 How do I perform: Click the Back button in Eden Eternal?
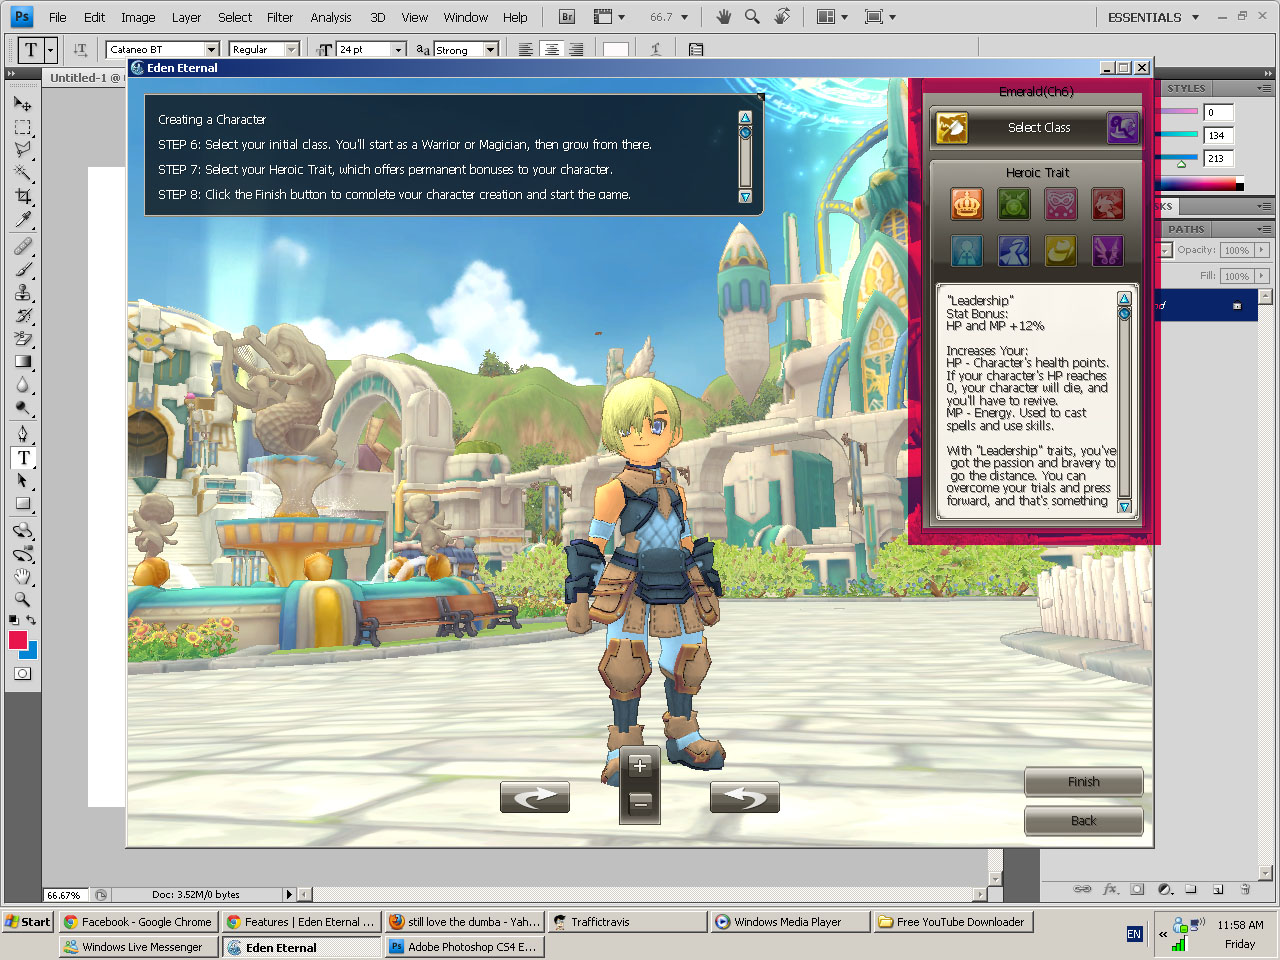pyautogui.click(x=1083, y=821)
